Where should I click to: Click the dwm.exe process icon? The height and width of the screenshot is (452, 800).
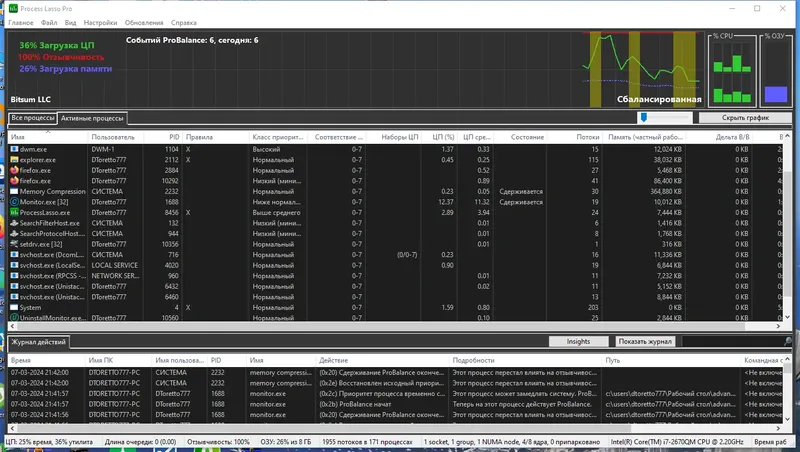14,149
